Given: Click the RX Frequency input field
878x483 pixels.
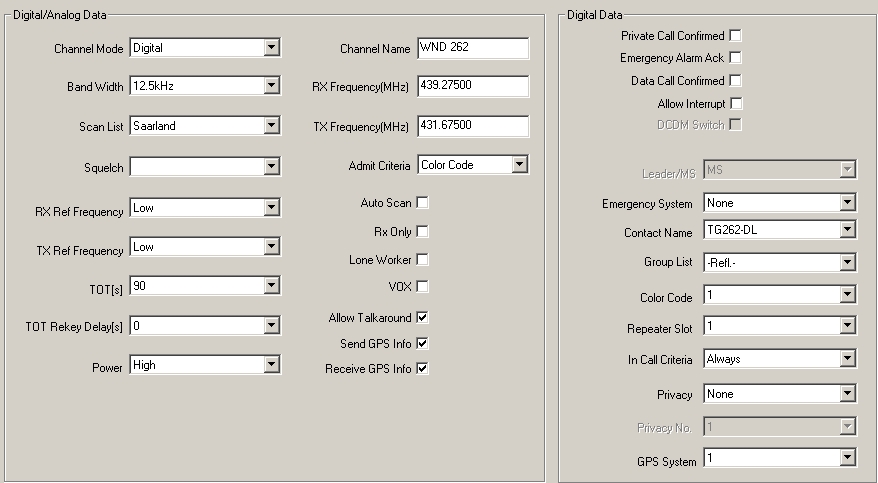Looking at the screenshot, I should [x=473, y=86].
